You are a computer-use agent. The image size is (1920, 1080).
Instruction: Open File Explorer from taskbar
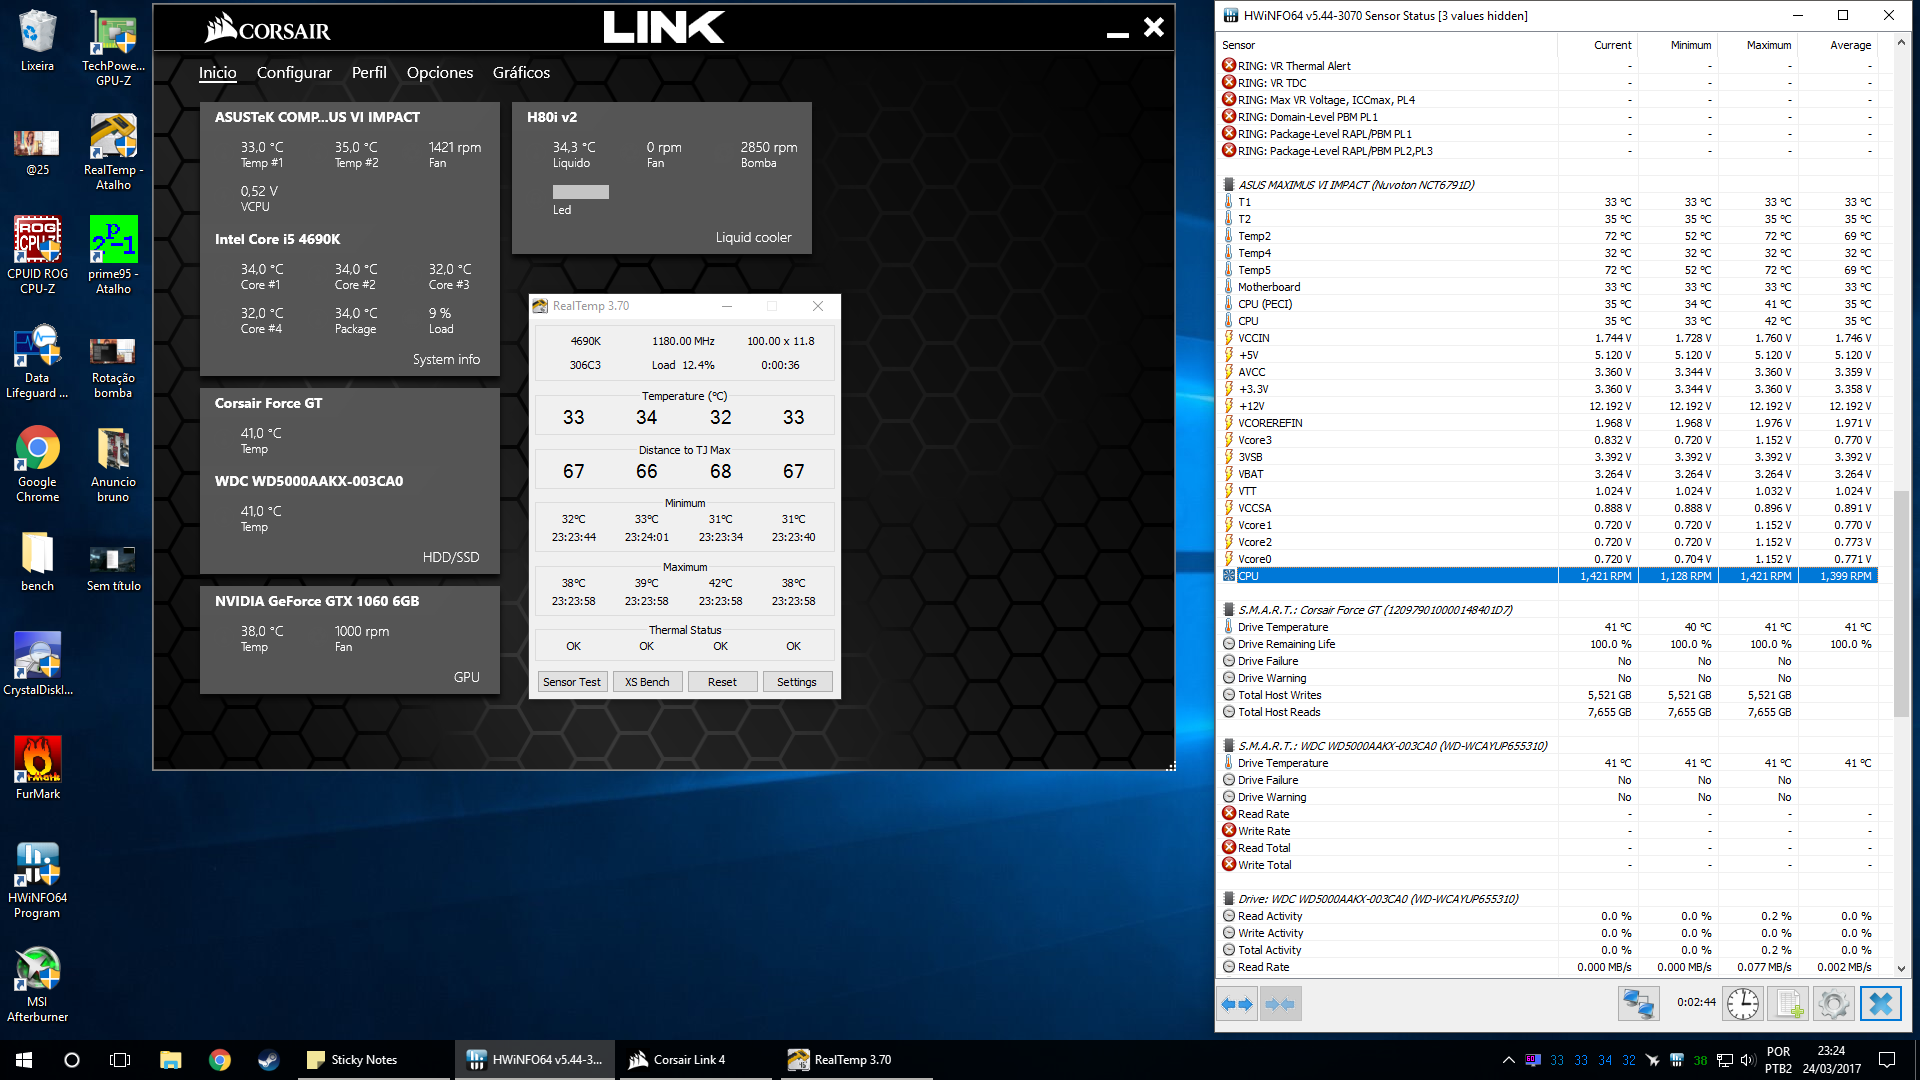coord(170,1060)
